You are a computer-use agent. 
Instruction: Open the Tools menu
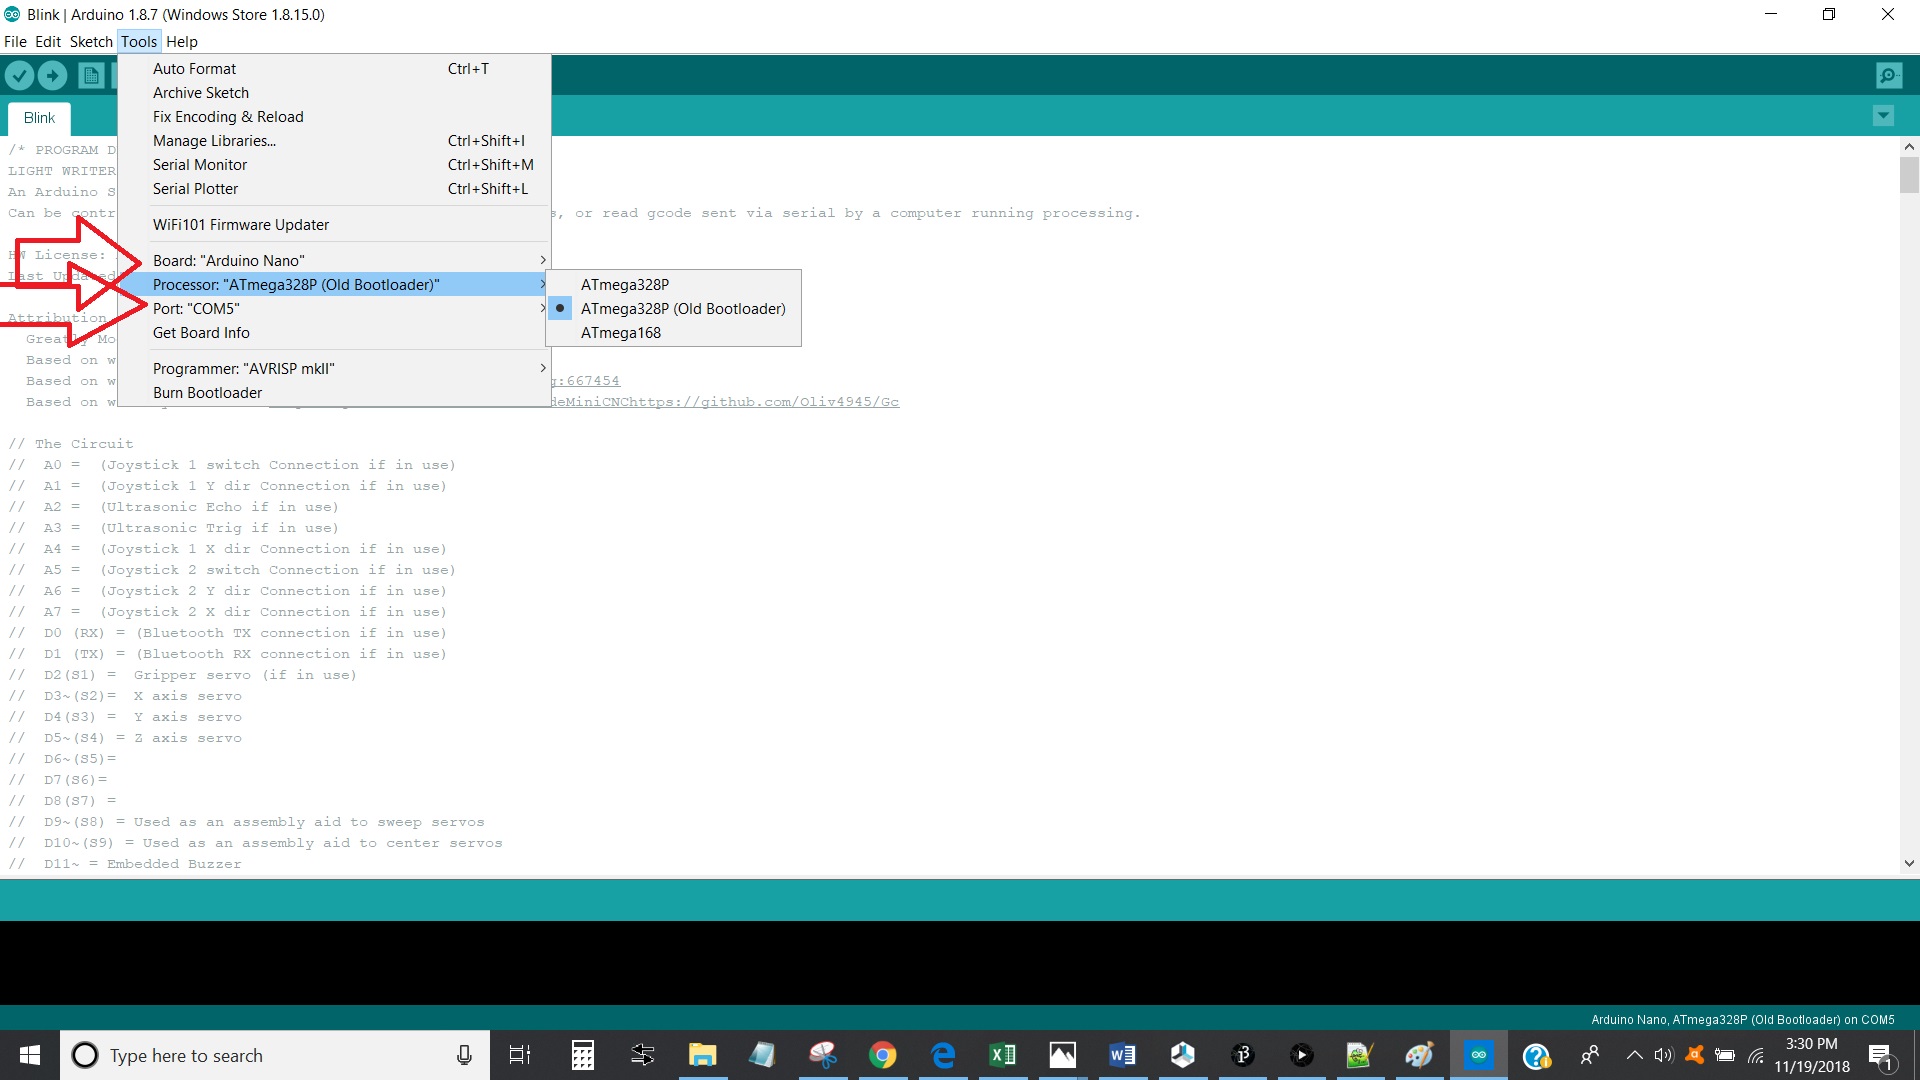coord(138,41)
